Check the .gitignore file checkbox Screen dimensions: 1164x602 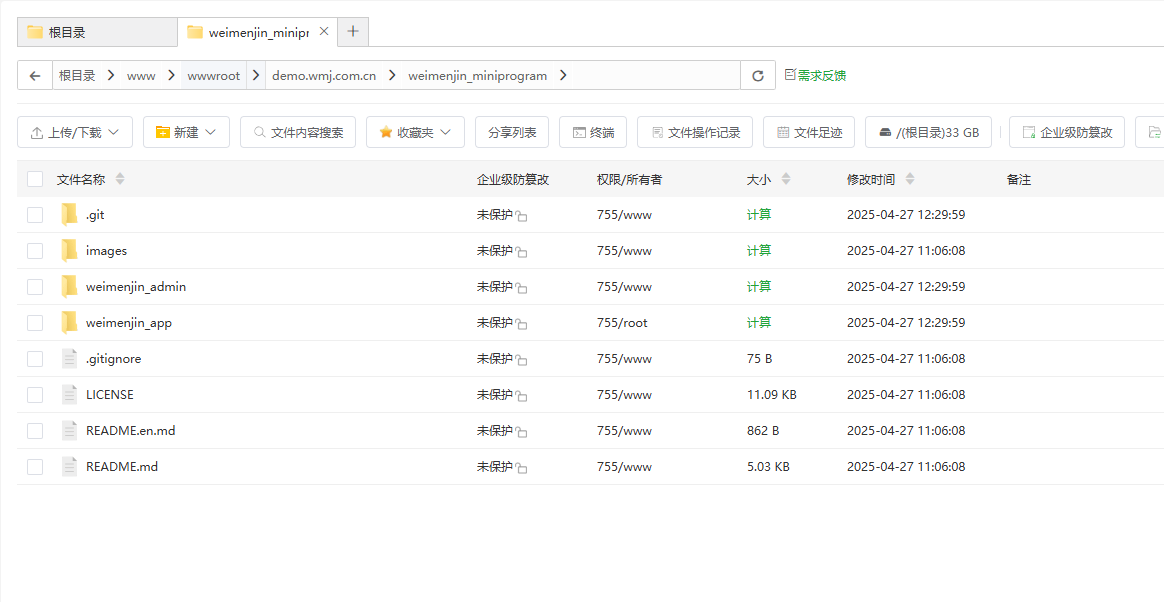tap(35, 359)
